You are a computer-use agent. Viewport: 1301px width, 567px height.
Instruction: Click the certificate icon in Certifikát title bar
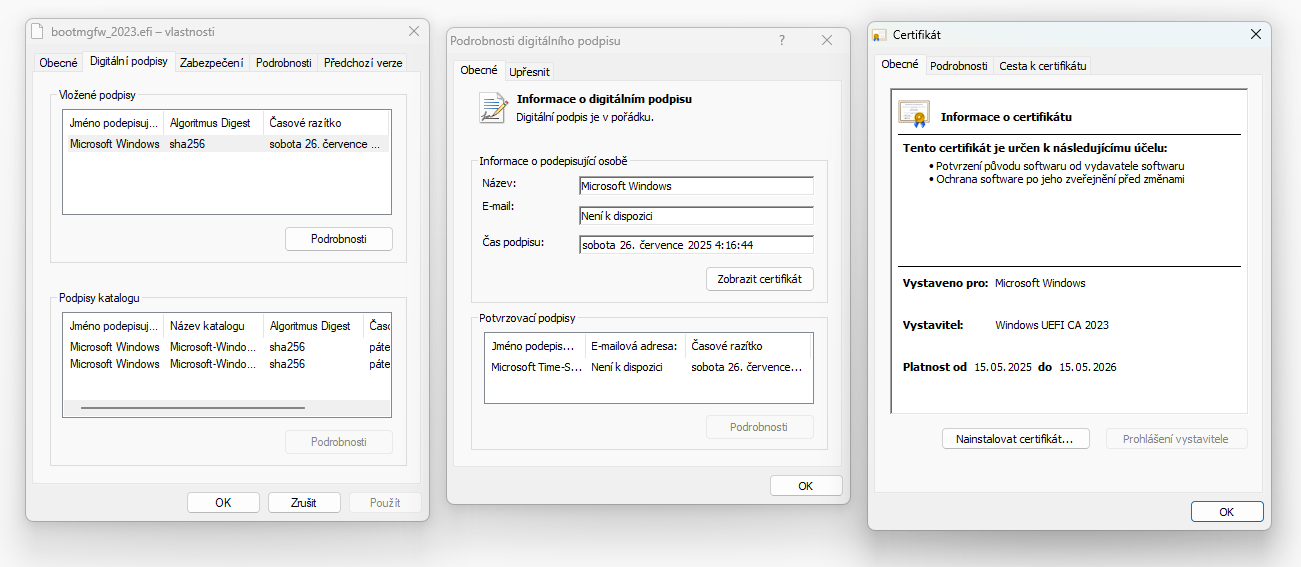(879, 35)
